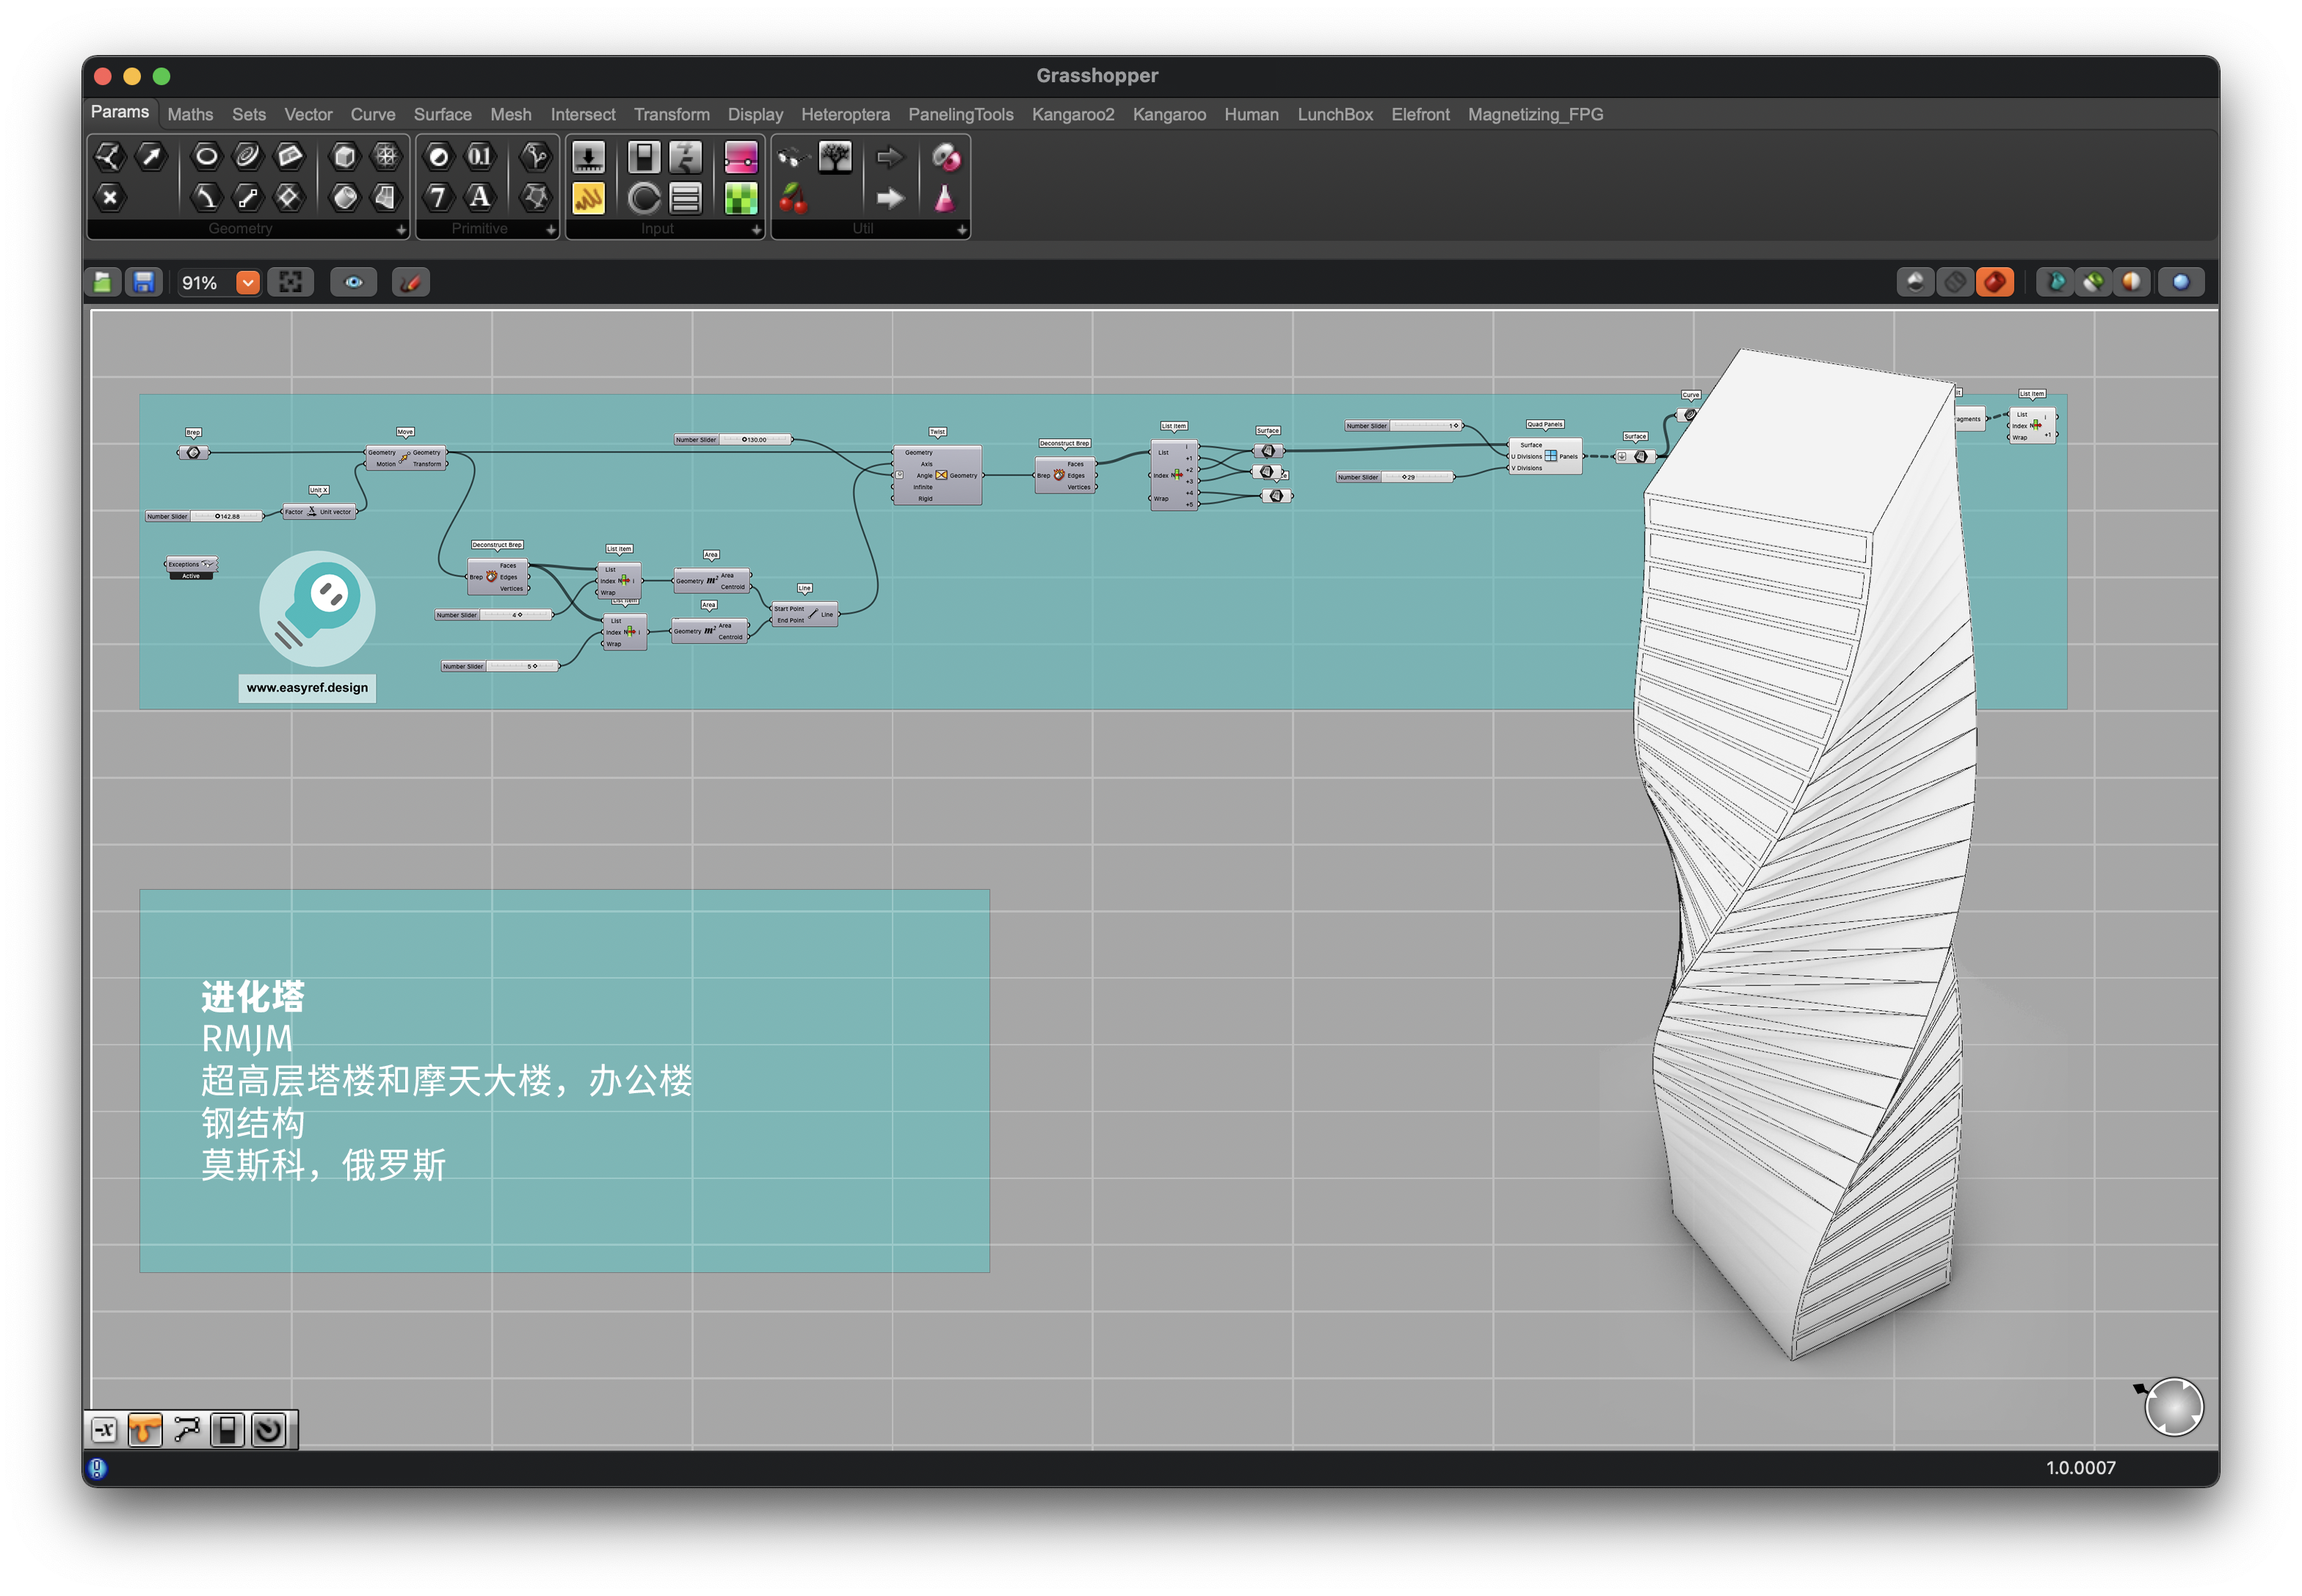Select the Circle geometry parameter icon

point(206,156)
